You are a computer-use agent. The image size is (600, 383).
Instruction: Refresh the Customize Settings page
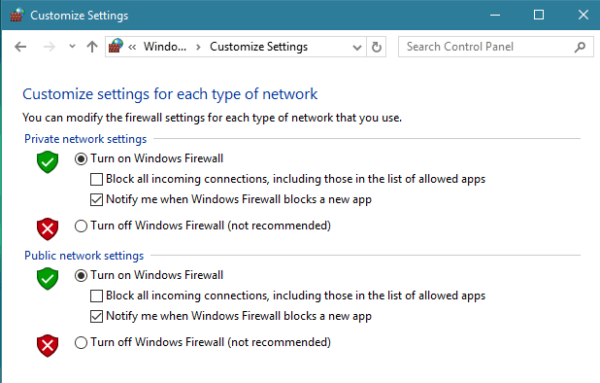tap(377, 47)
